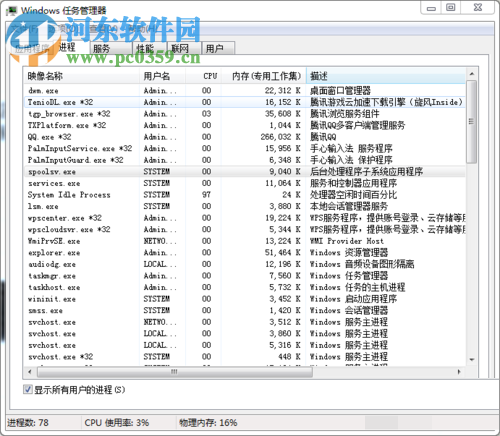
Task: Select the wininit.exe process
Action: [x=245, y=299]
